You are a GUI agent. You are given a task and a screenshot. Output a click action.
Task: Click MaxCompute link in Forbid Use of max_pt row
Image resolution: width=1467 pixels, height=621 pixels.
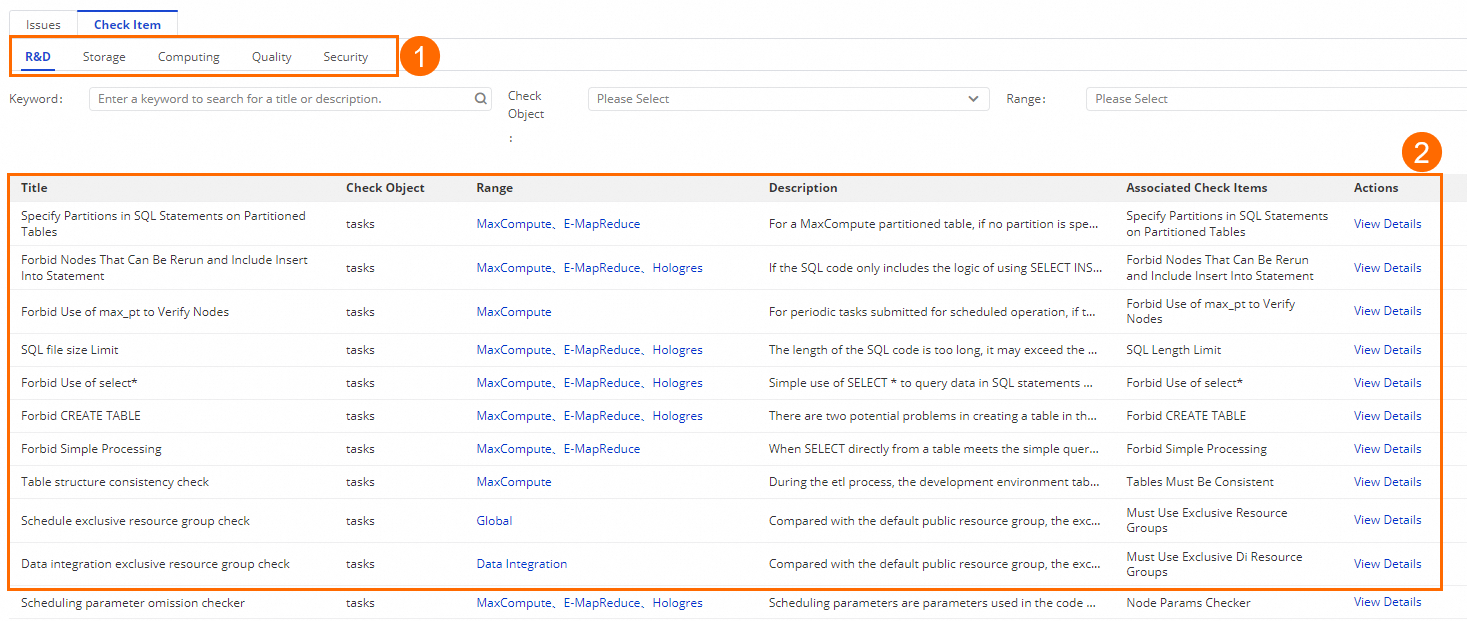pos(513,312)
